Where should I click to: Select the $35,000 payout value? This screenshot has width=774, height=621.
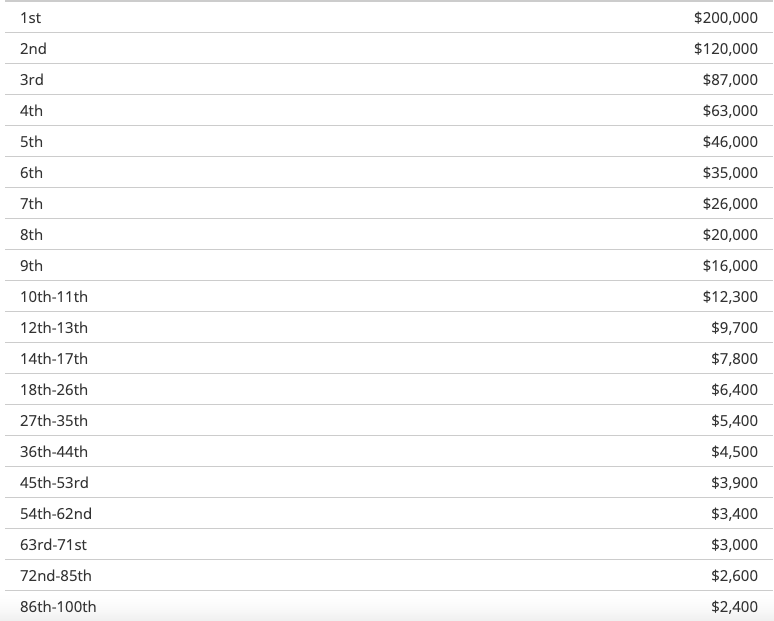730,173
